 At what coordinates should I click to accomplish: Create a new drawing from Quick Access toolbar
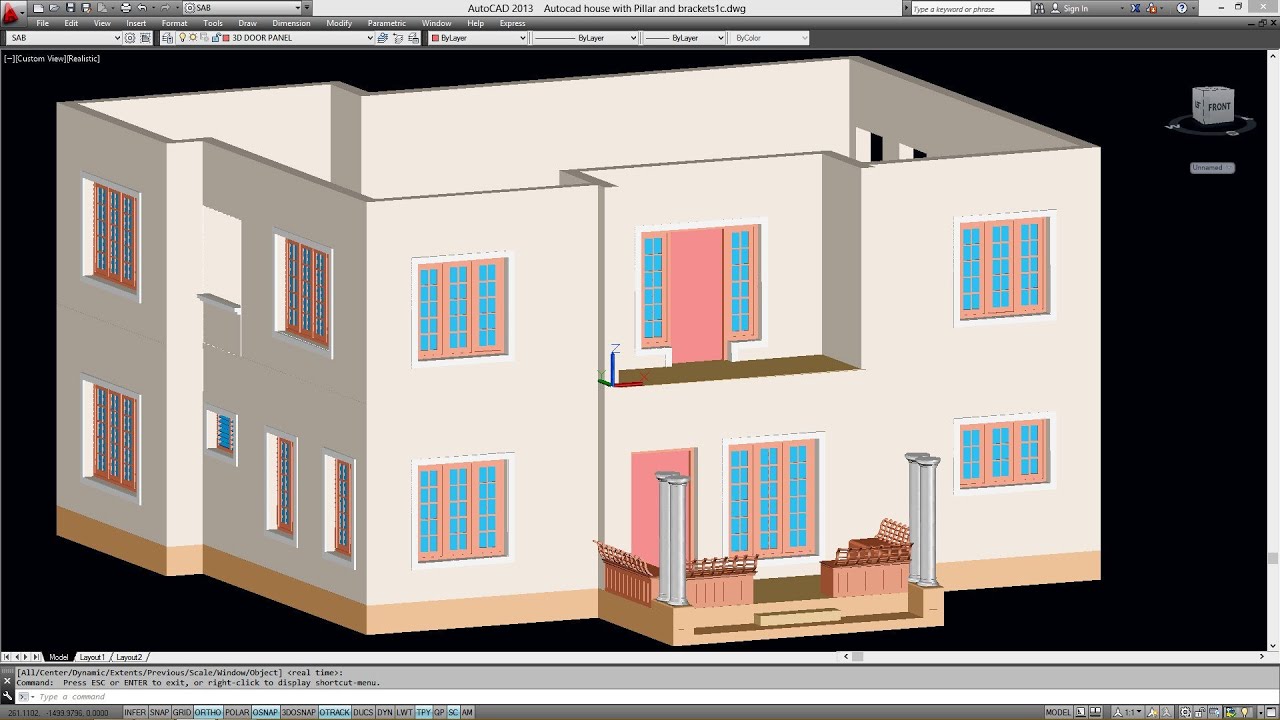click(x=38, y=8)
